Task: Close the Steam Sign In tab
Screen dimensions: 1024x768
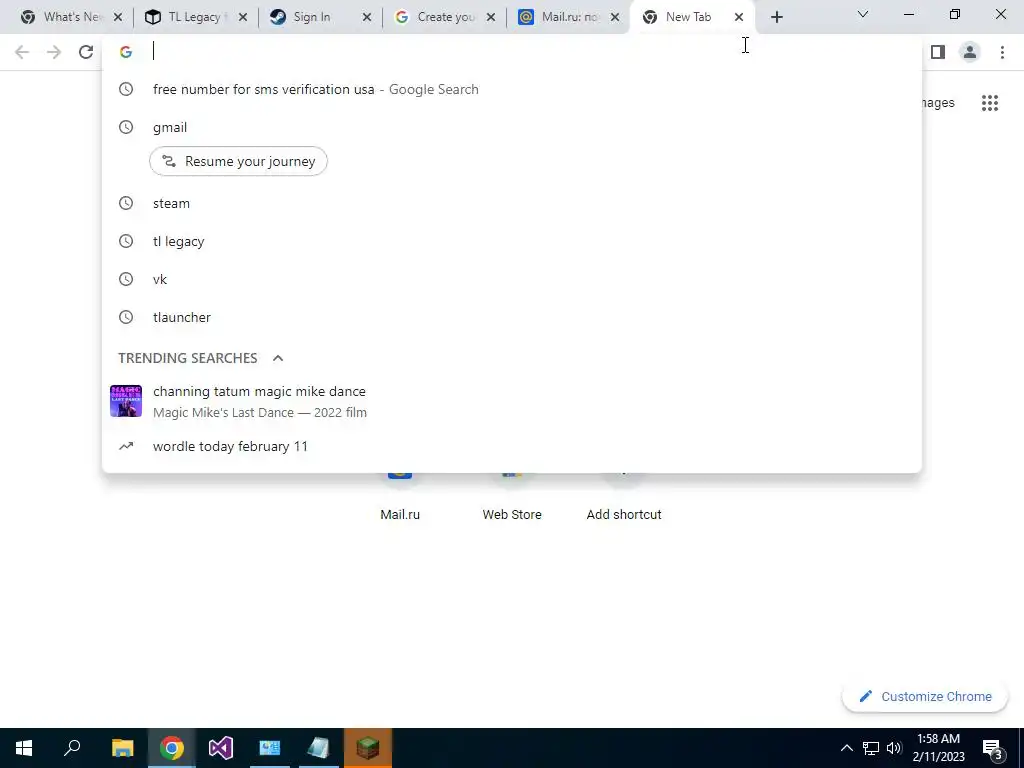Action: (366, 17)
